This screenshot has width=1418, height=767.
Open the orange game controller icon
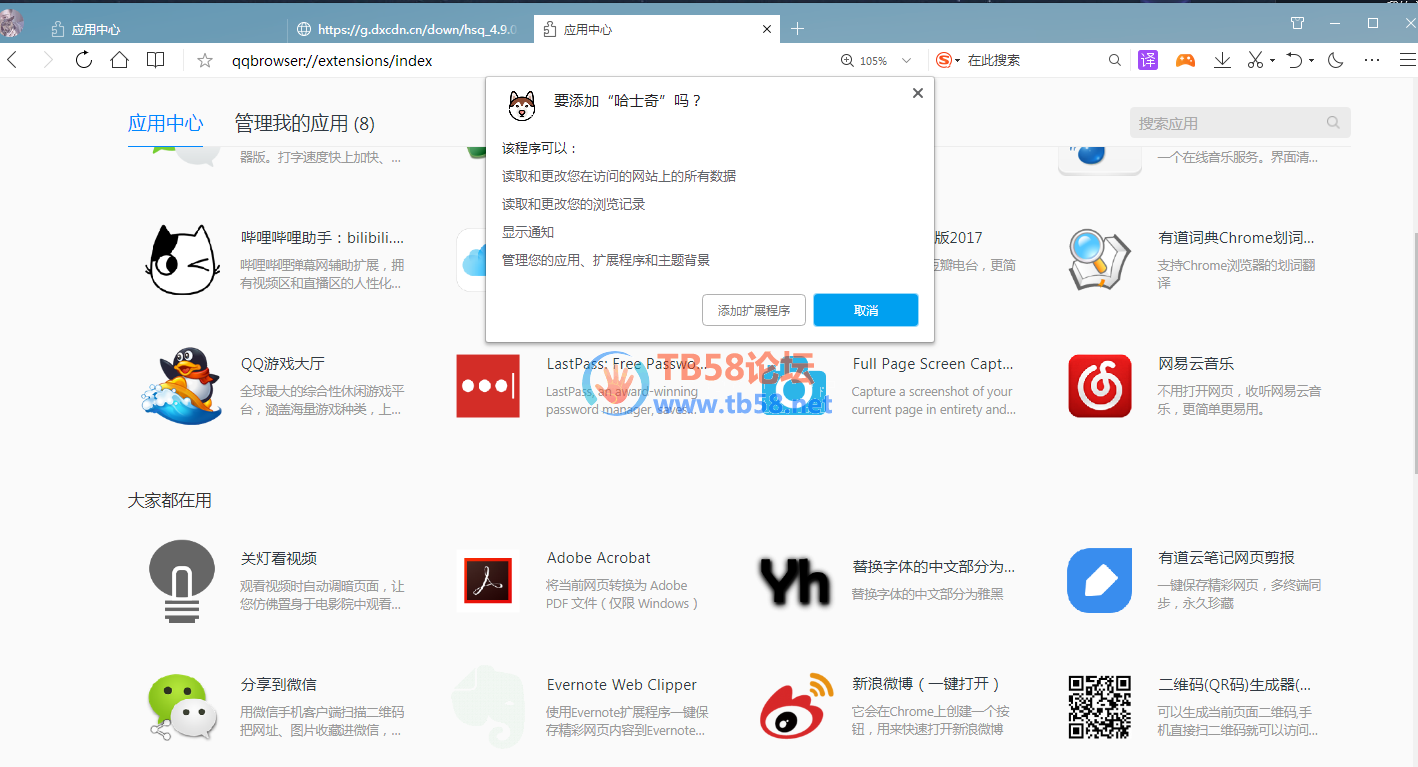pos(1185,60)
